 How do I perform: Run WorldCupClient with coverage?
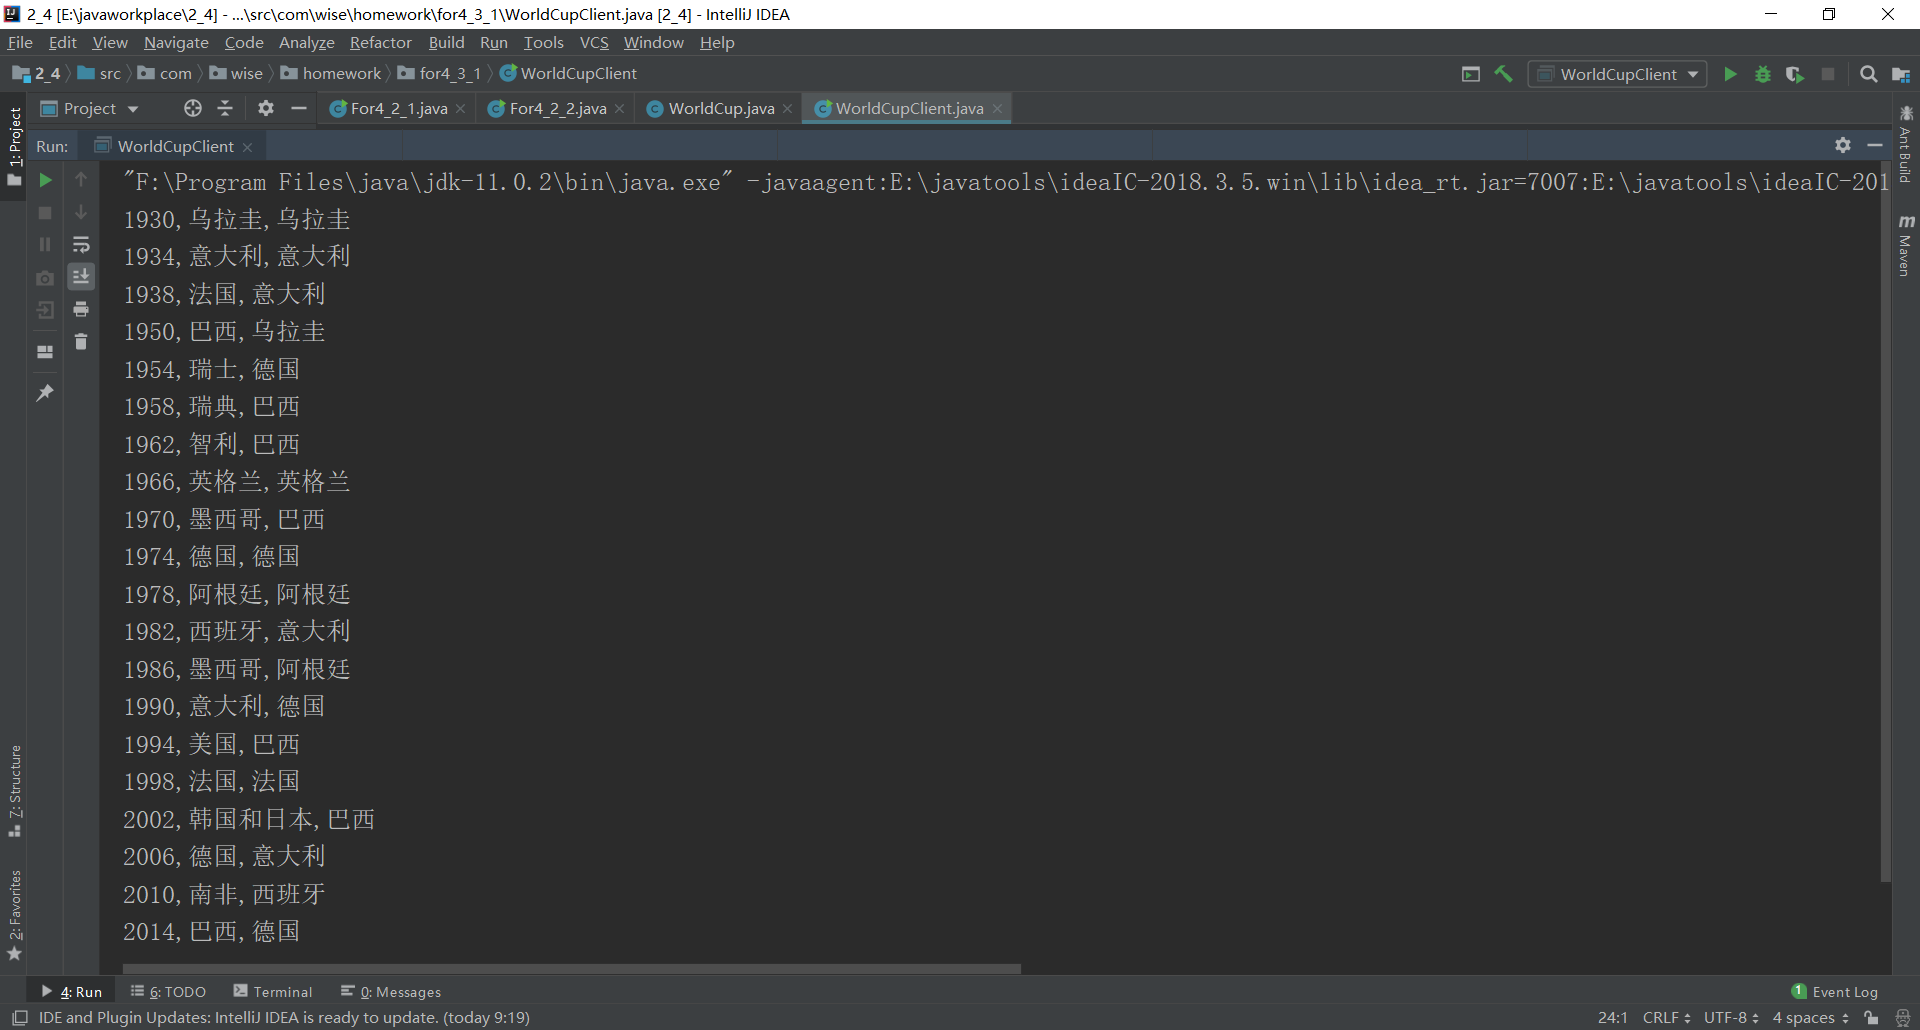click(1796, 74)
